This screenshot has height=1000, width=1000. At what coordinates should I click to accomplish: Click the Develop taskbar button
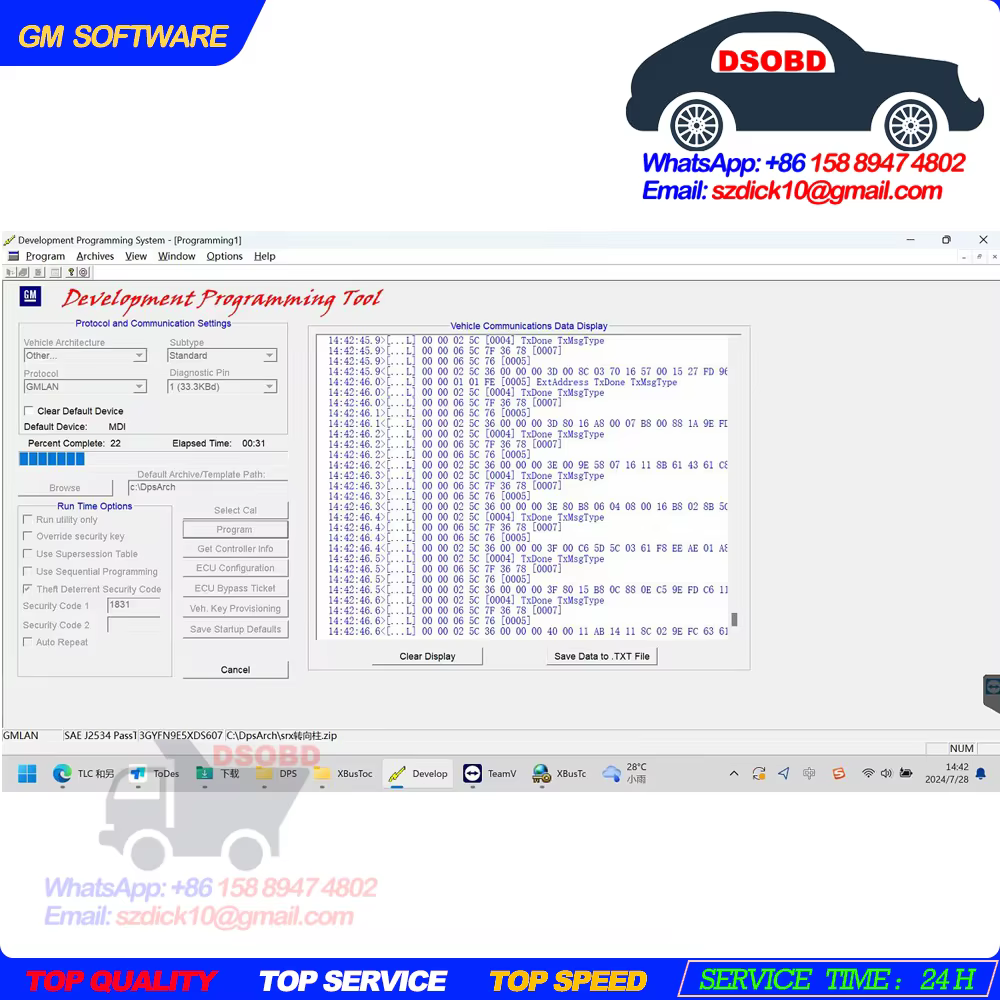click(x=418, y=774)
